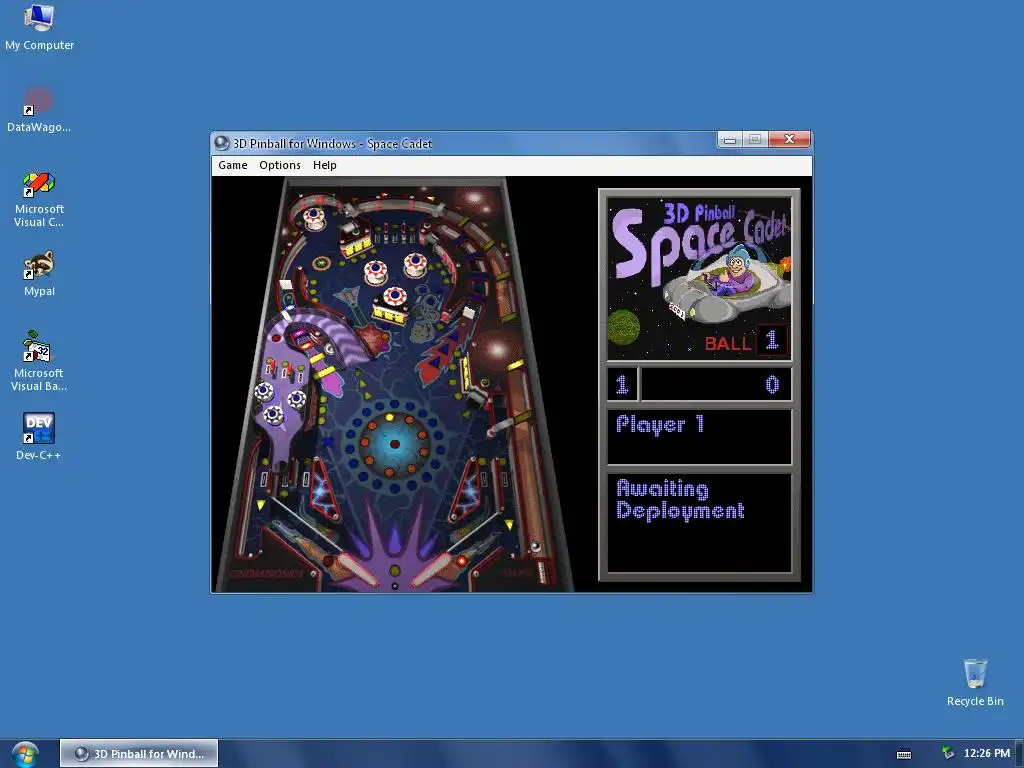Select the Dev-C++ desktop icon
The height and width of the screenshot is (768, 1024).
click(x=39, y=436)
